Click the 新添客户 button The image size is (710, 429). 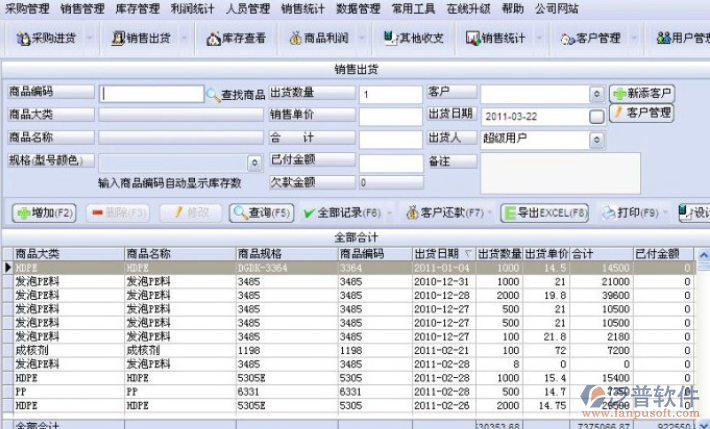pyautogui.click(x=642, y=93)
